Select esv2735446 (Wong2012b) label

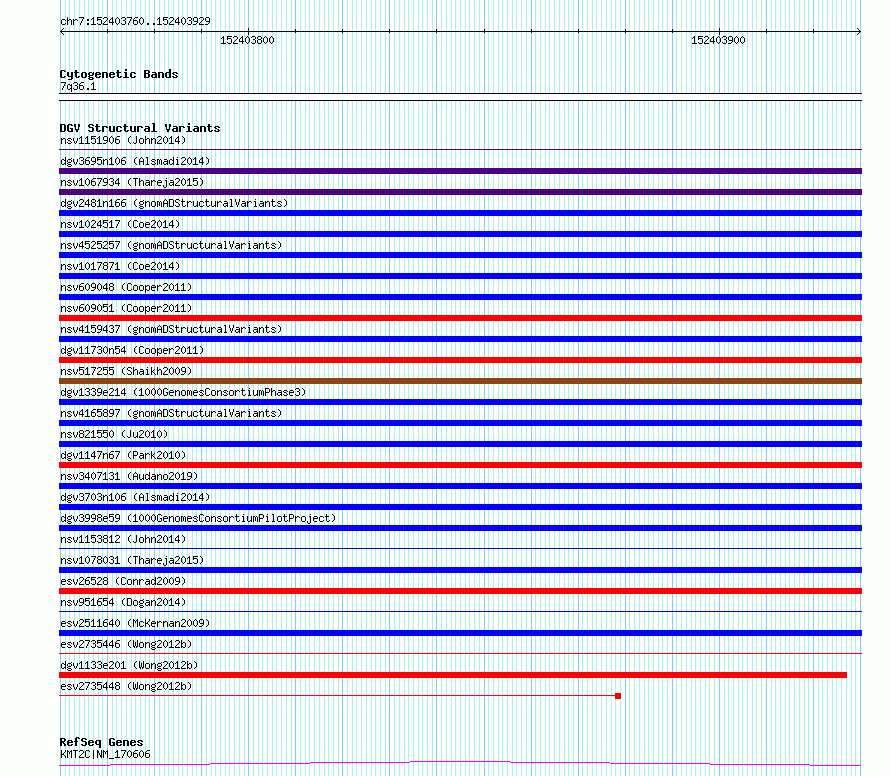click(x=126, y=644)
